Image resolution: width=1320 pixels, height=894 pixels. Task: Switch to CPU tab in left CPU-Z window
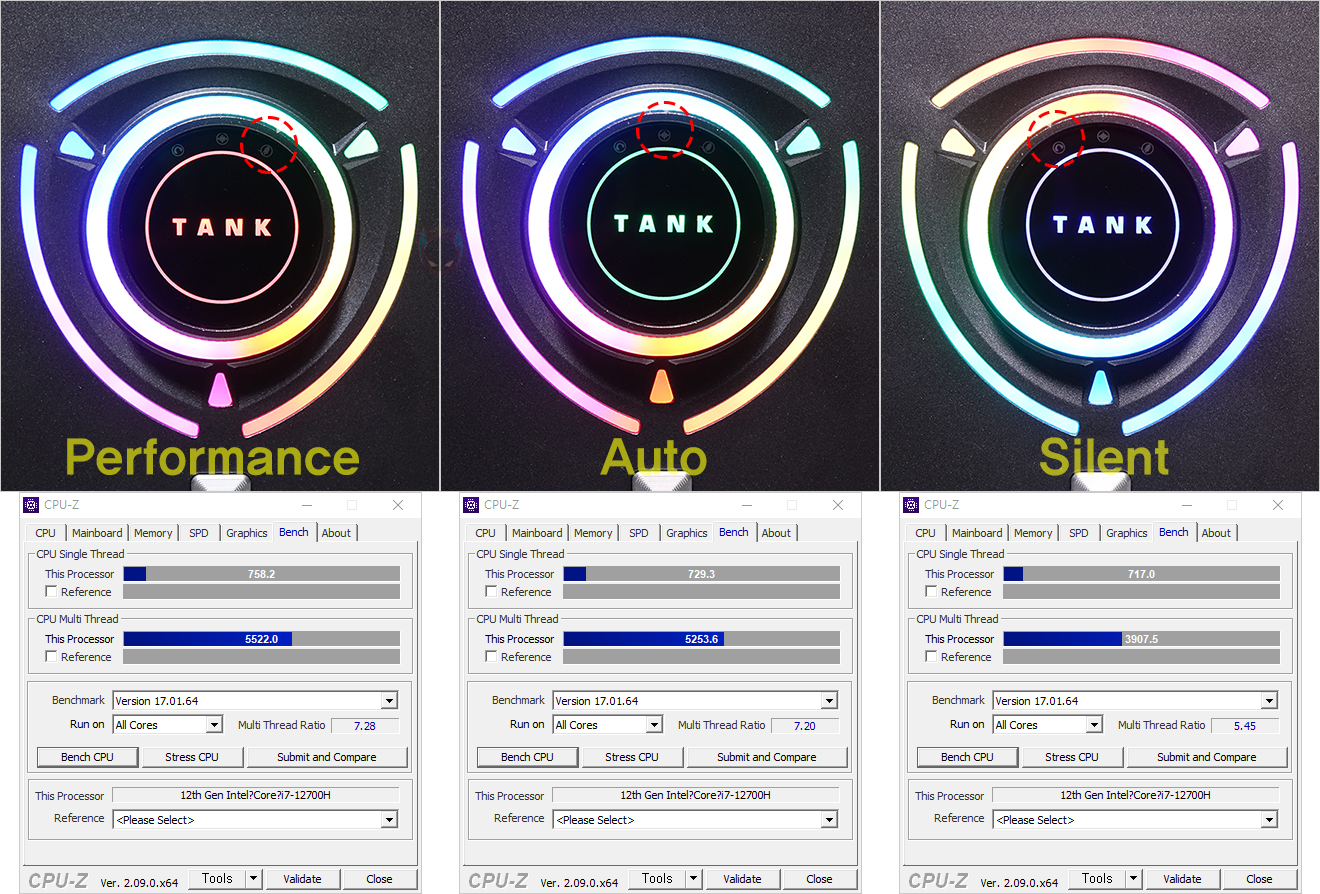click(x=46, y=533)
